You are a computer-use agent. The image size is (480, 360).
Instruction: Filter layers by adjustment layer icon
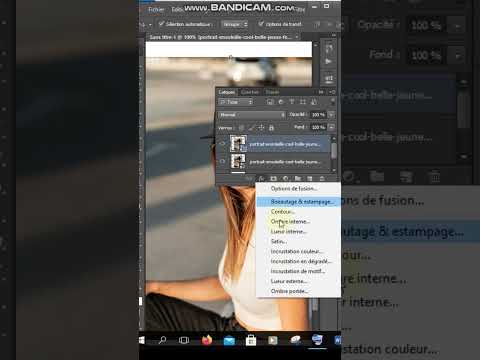[x=281, y=102]
